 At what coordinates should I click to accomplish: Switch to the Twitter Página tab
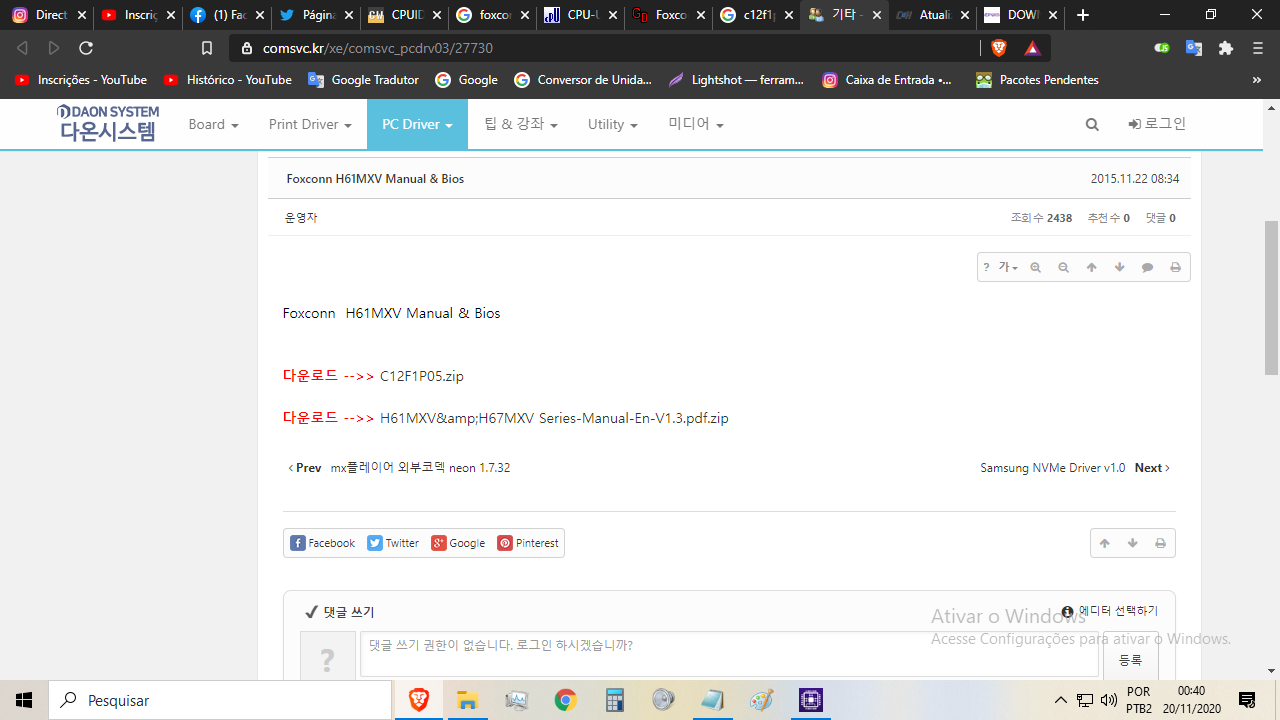click(x=317, y=15)
